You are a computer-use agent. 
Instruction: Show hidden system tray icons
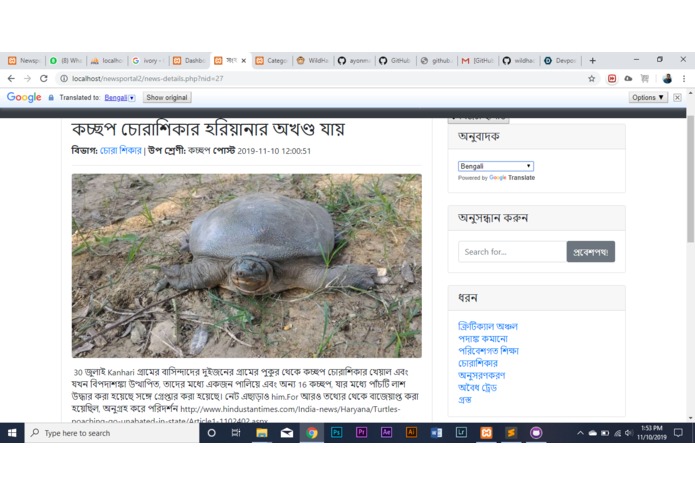580,433
